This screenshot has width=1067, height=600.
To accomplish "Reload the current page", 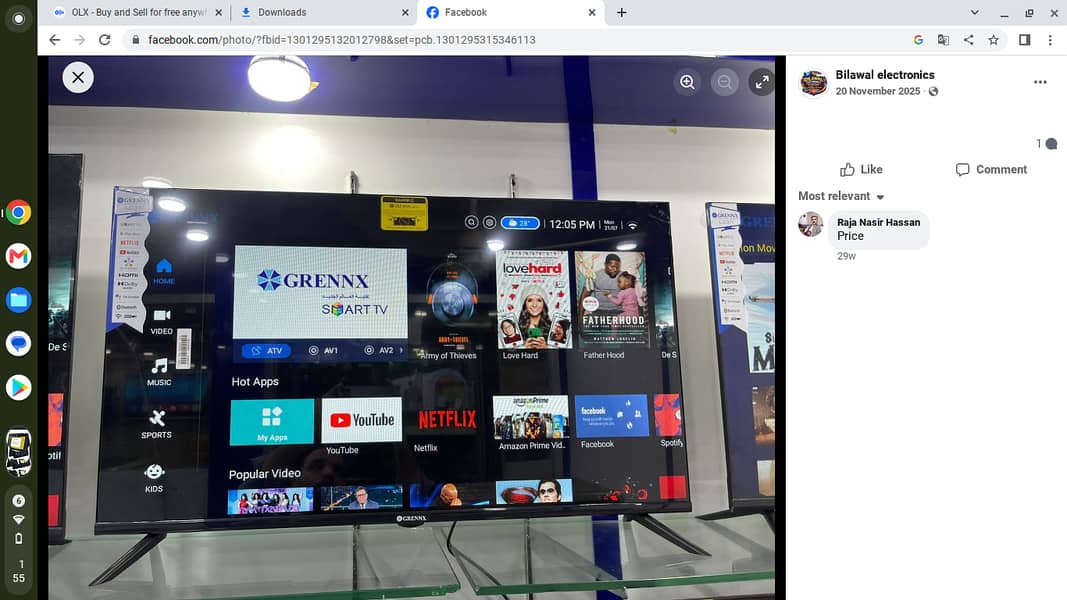I will tap(105, 40).
